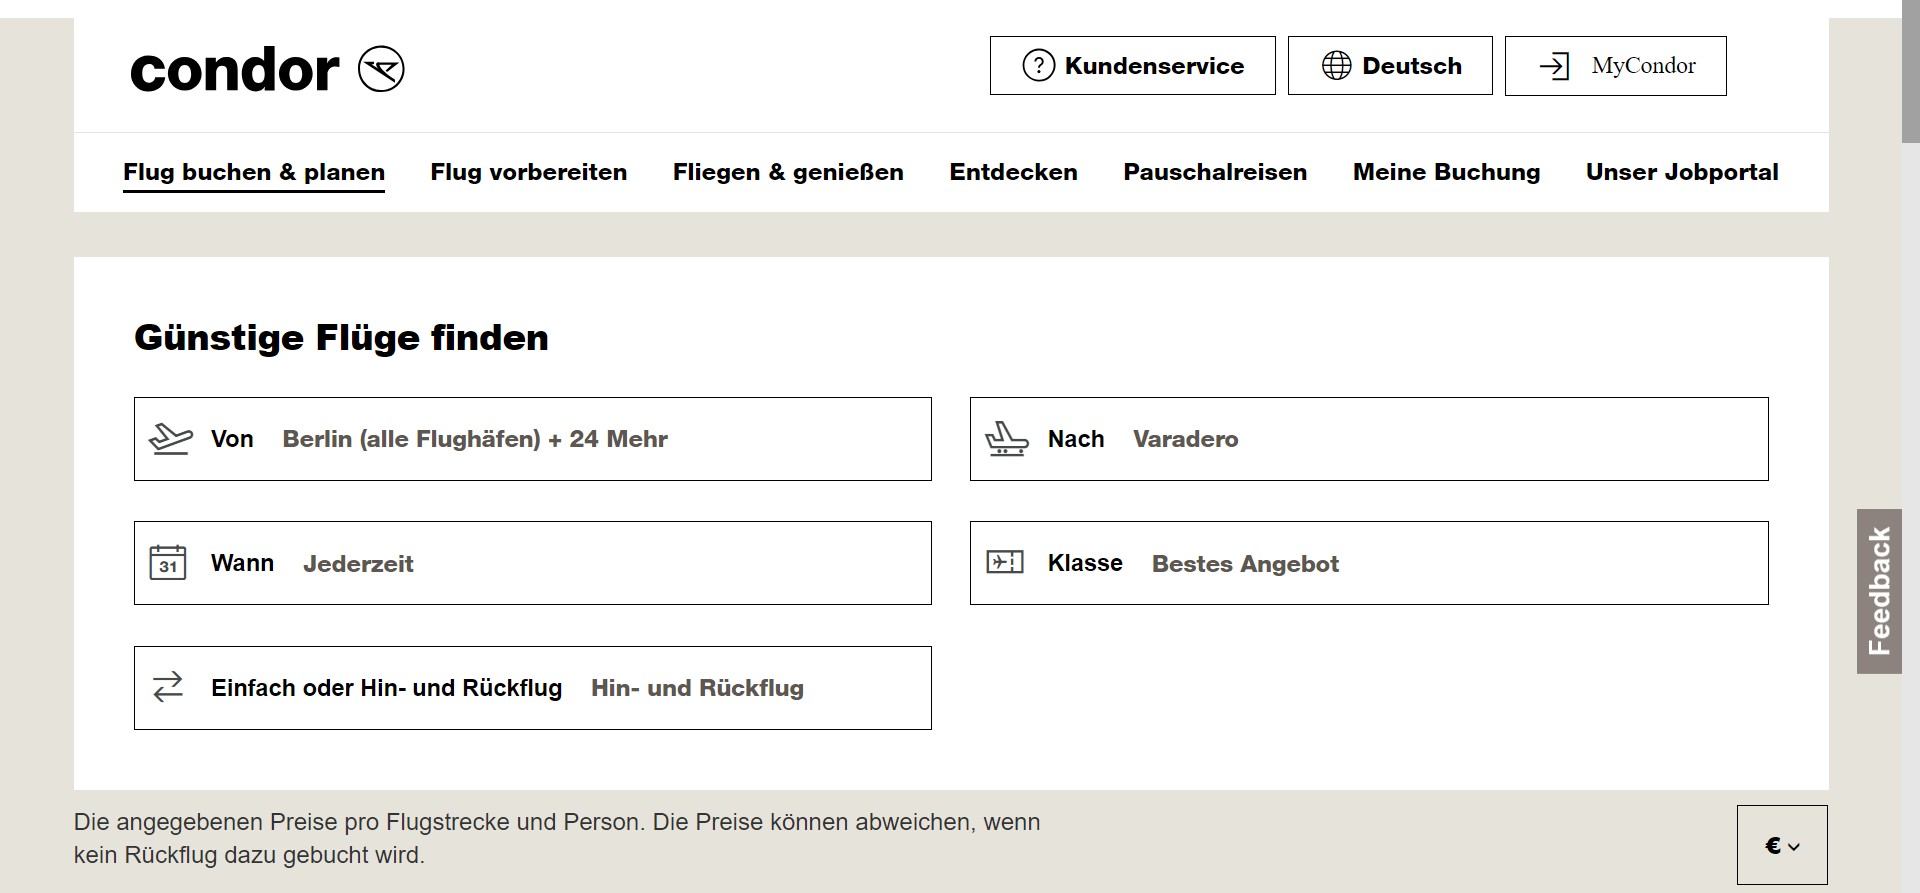Click the two-way arrows trip type icon
The image size is (1920, 893).
[x=168, y=687]
